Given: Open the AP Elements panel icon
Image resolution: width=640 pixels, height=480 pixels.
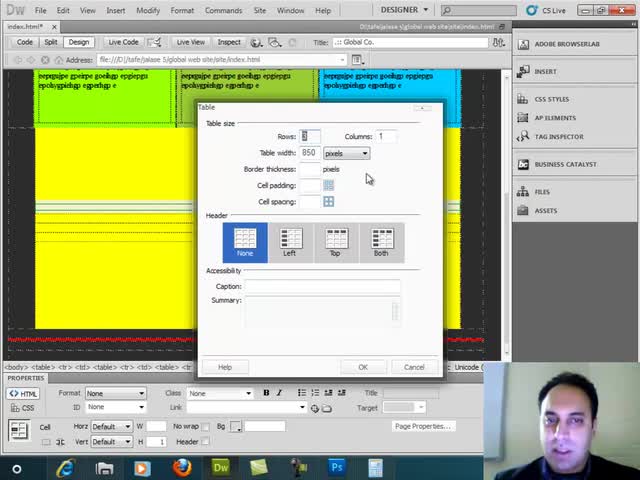Looking at the screenshot, I should coord(523,118).
